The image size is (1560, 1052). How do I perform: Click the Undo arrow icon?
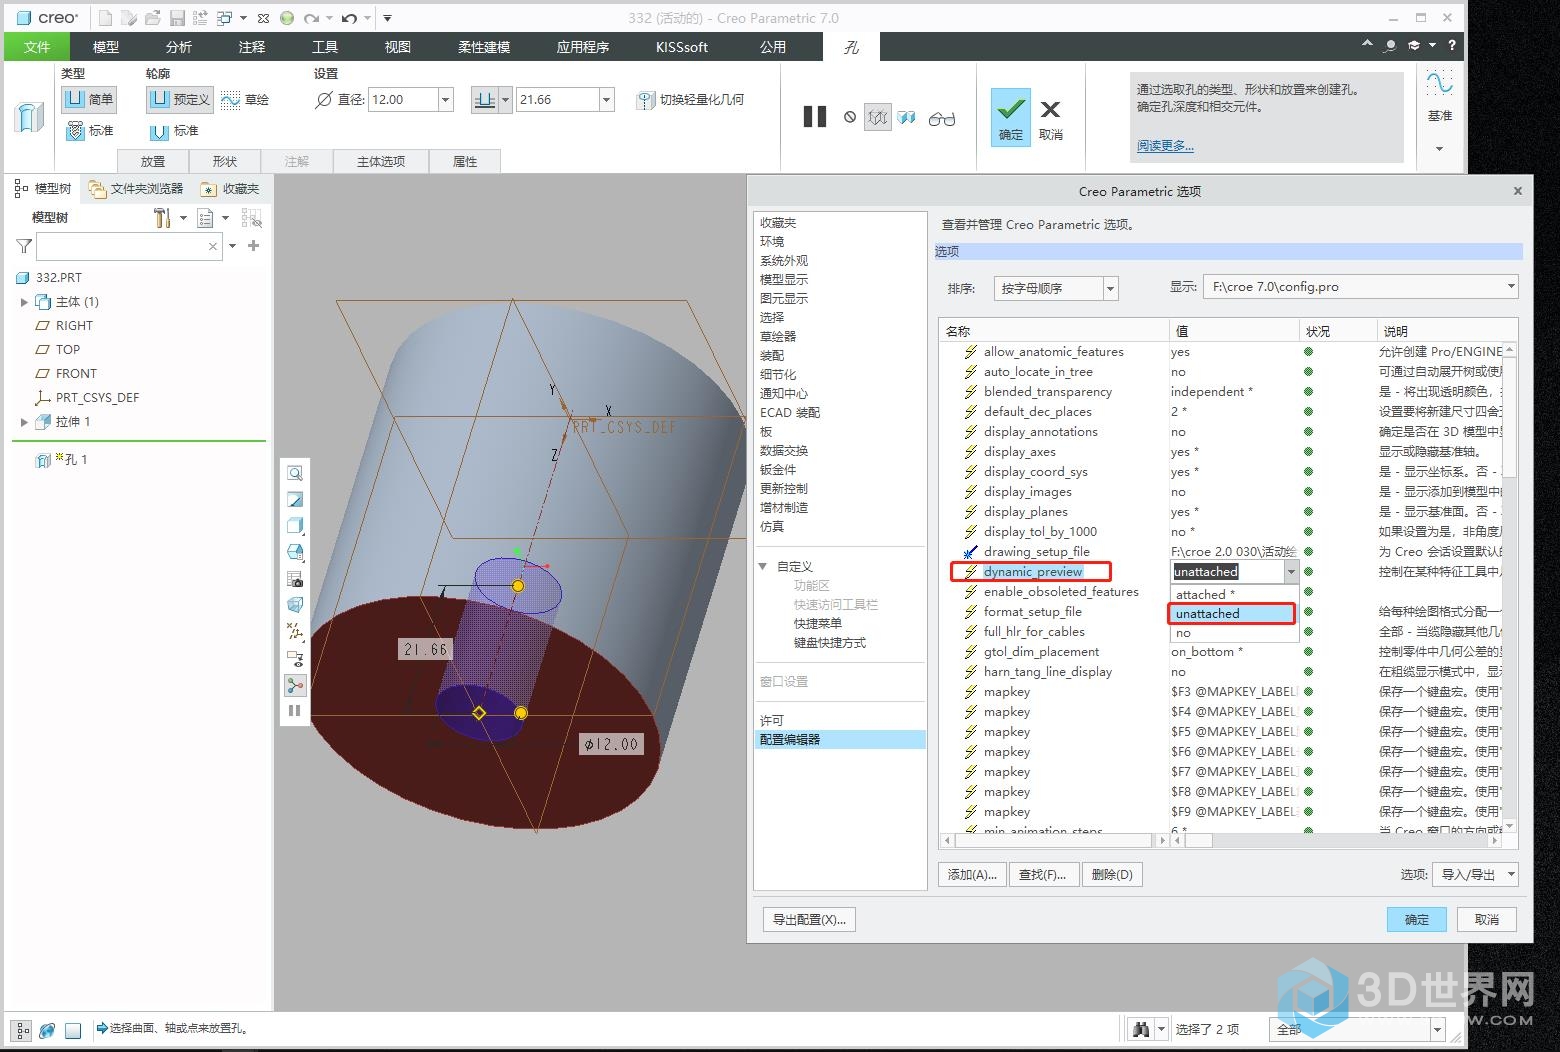pos(348,18)
